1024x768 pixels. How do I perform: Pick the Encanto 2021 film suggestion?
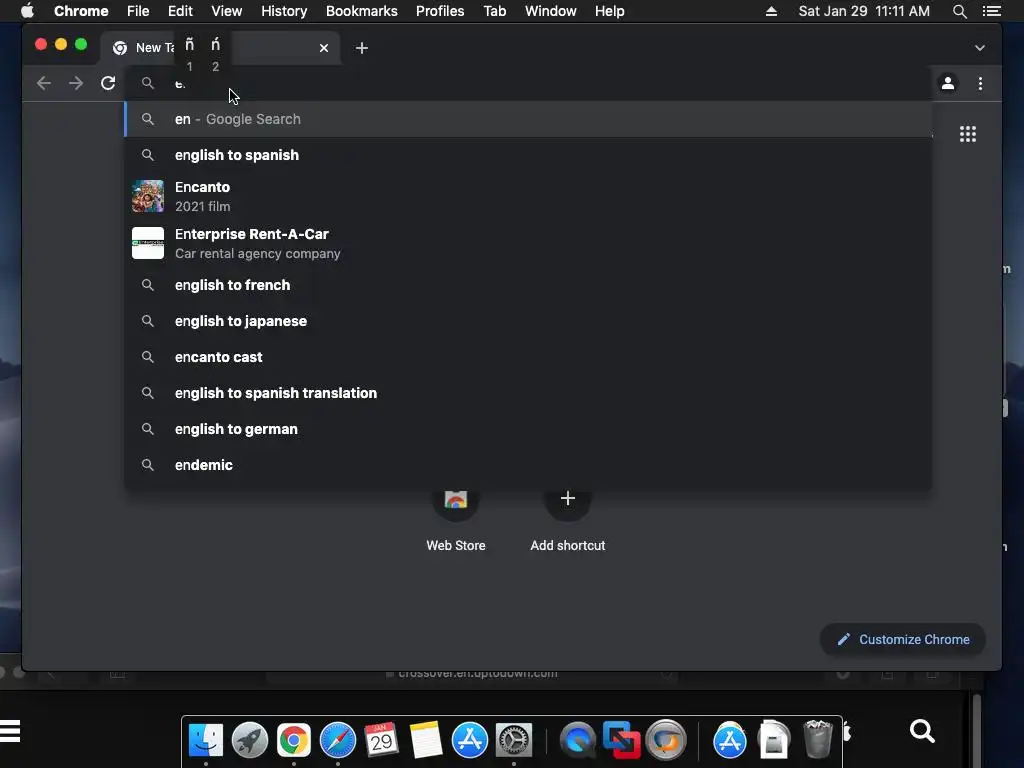(x=528, y=197)
